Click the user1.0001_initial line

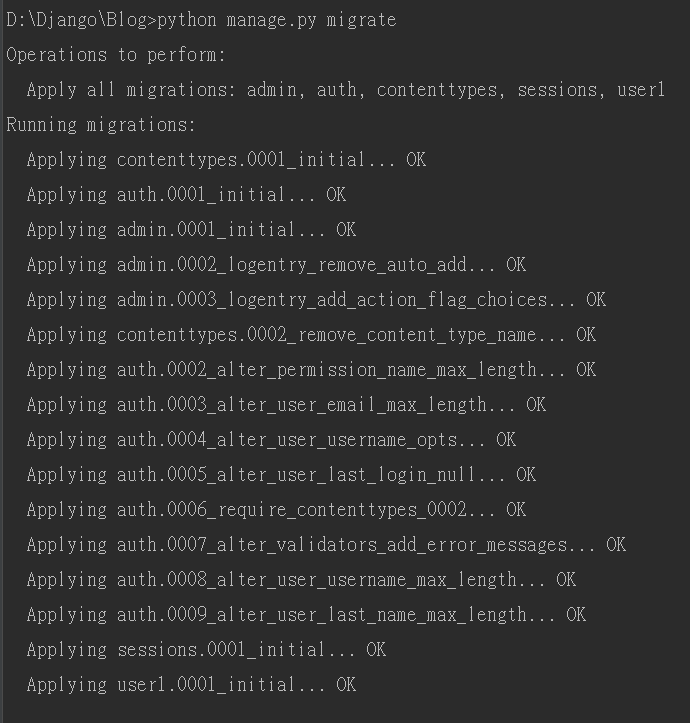(x=191, y=686)
